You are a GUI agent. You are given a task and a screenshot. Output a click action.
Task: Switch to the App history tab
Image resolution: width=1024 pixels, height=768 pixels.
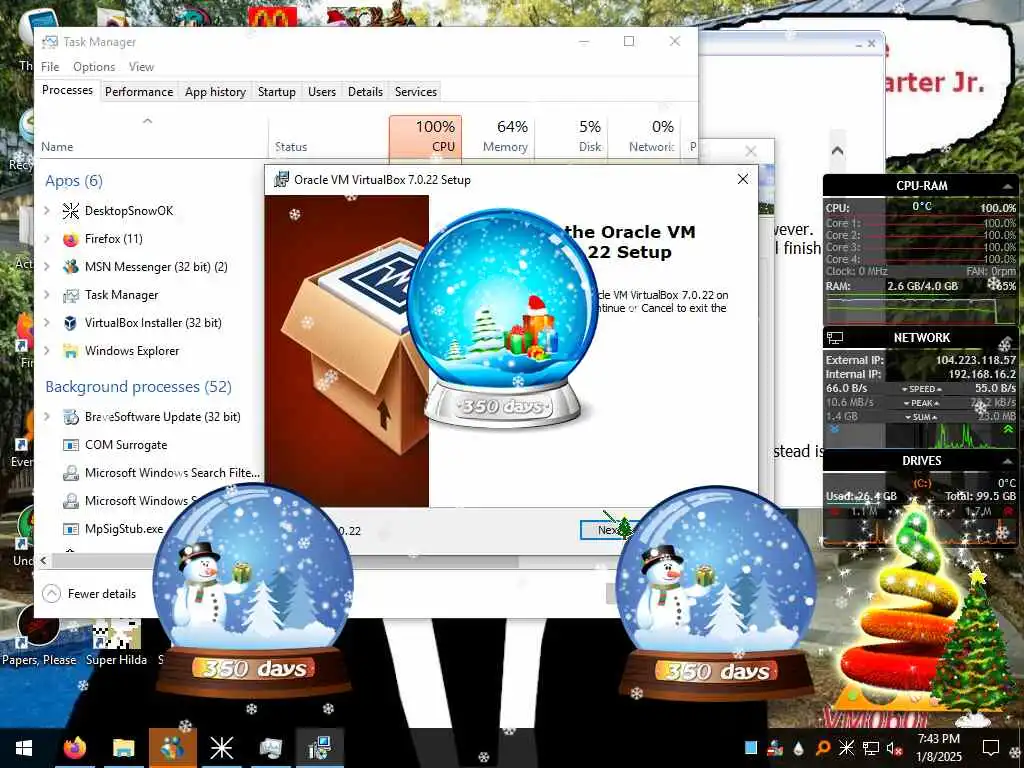(x=216, y=92)
